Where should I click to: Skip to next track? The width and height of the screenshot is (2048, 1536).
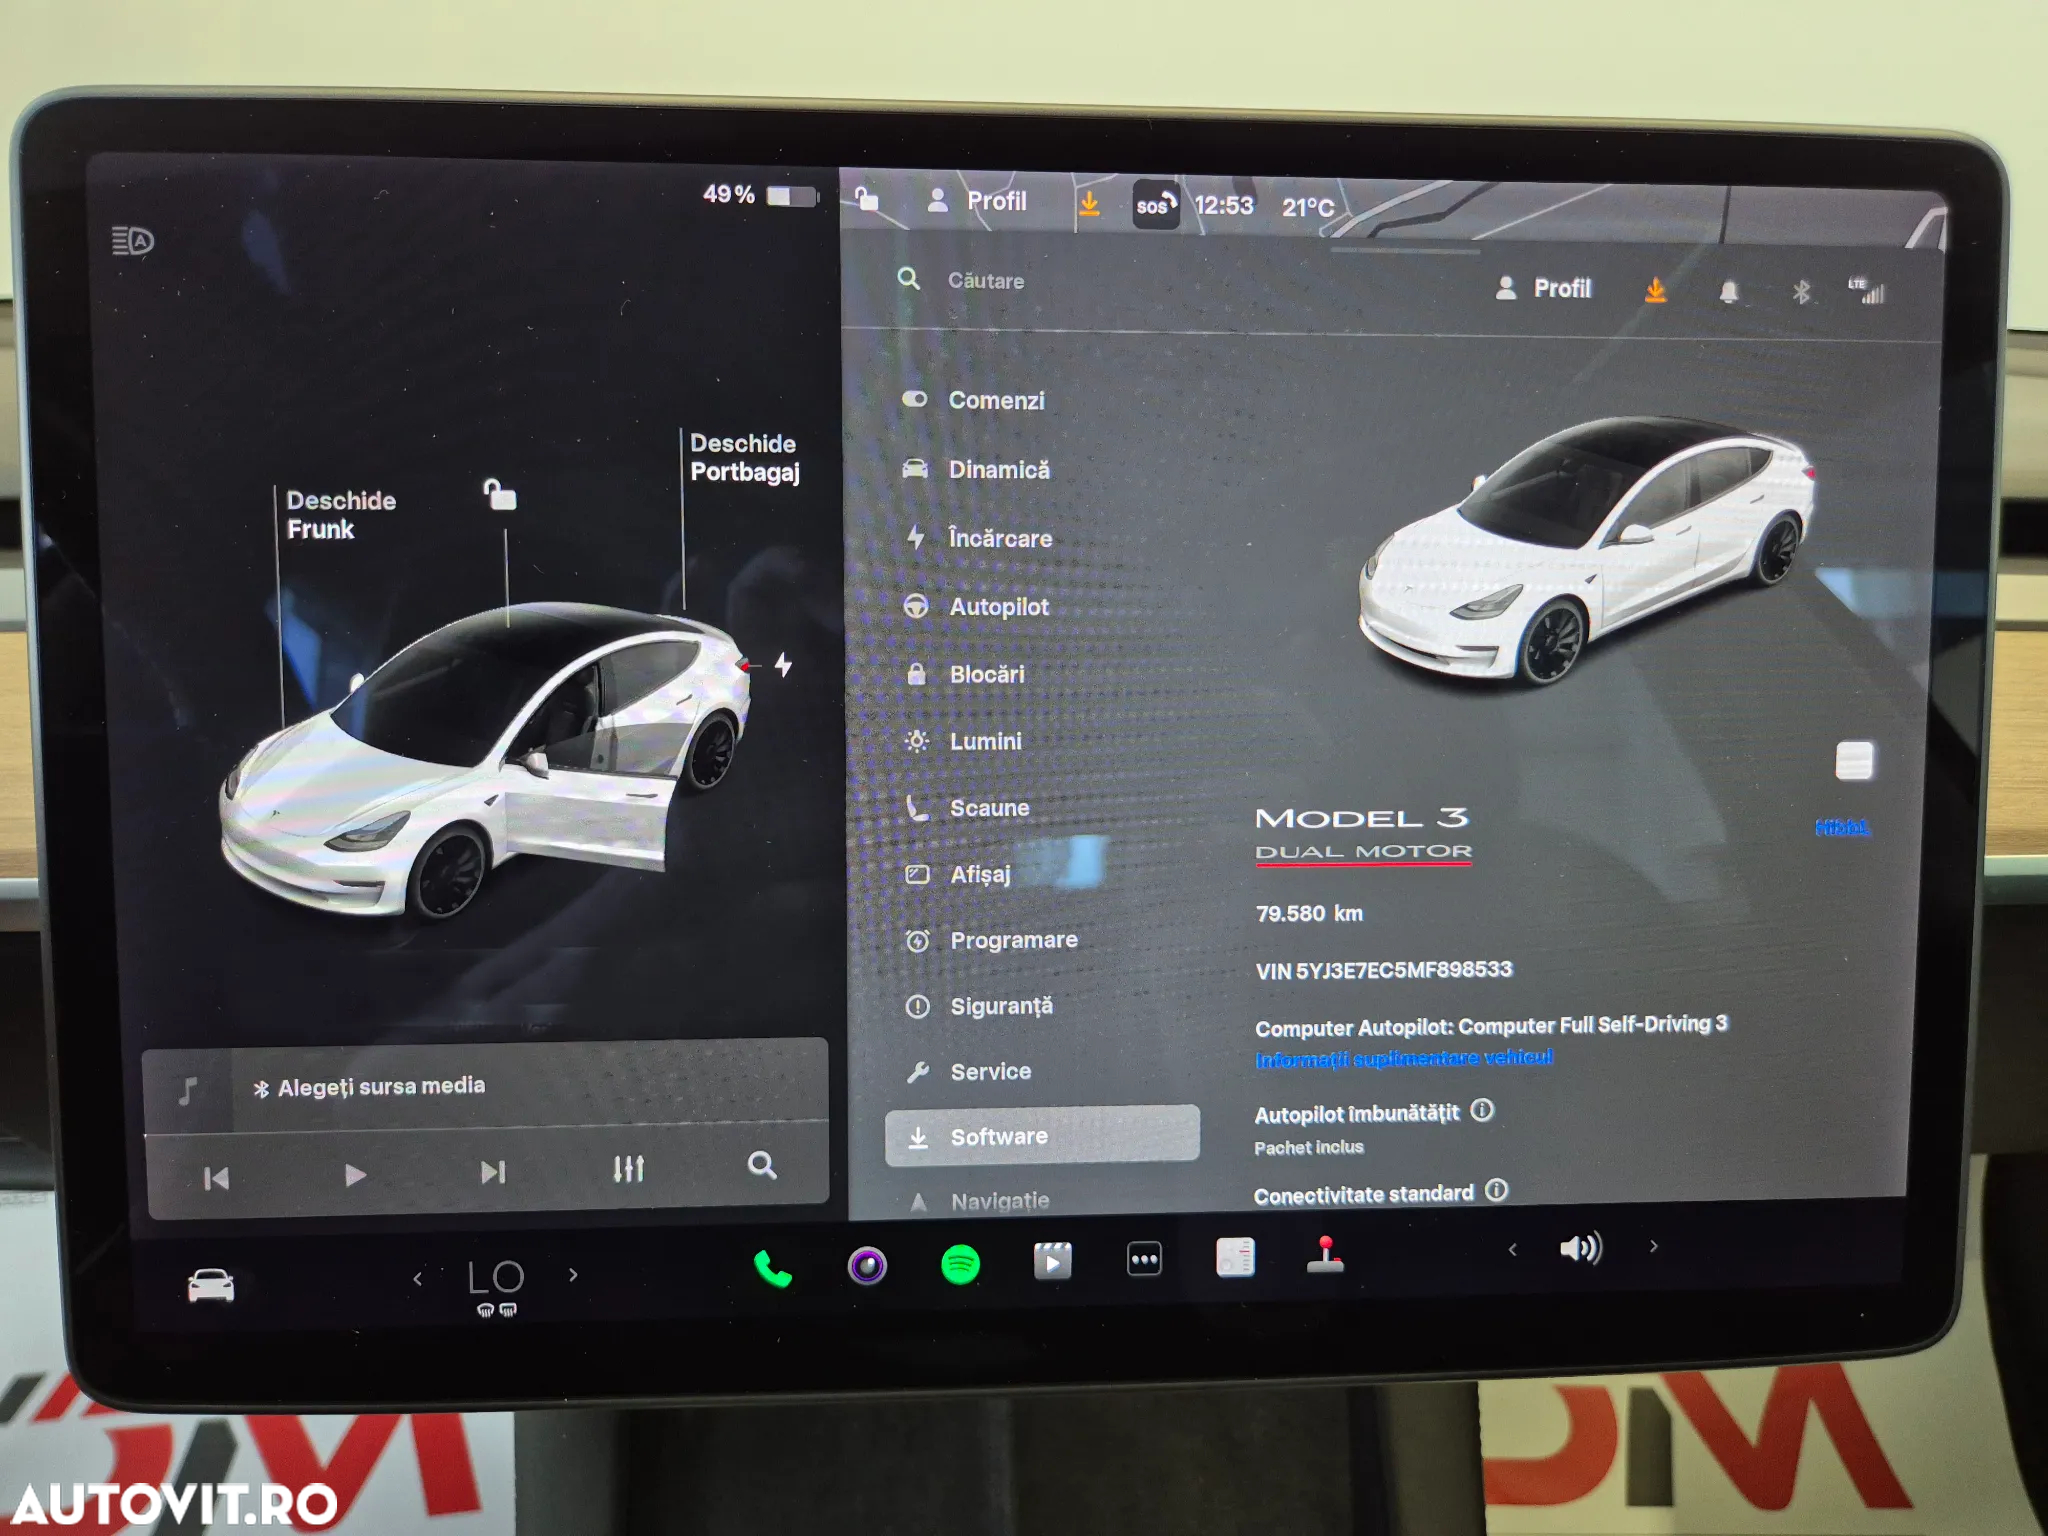[x=493, y=1172]
